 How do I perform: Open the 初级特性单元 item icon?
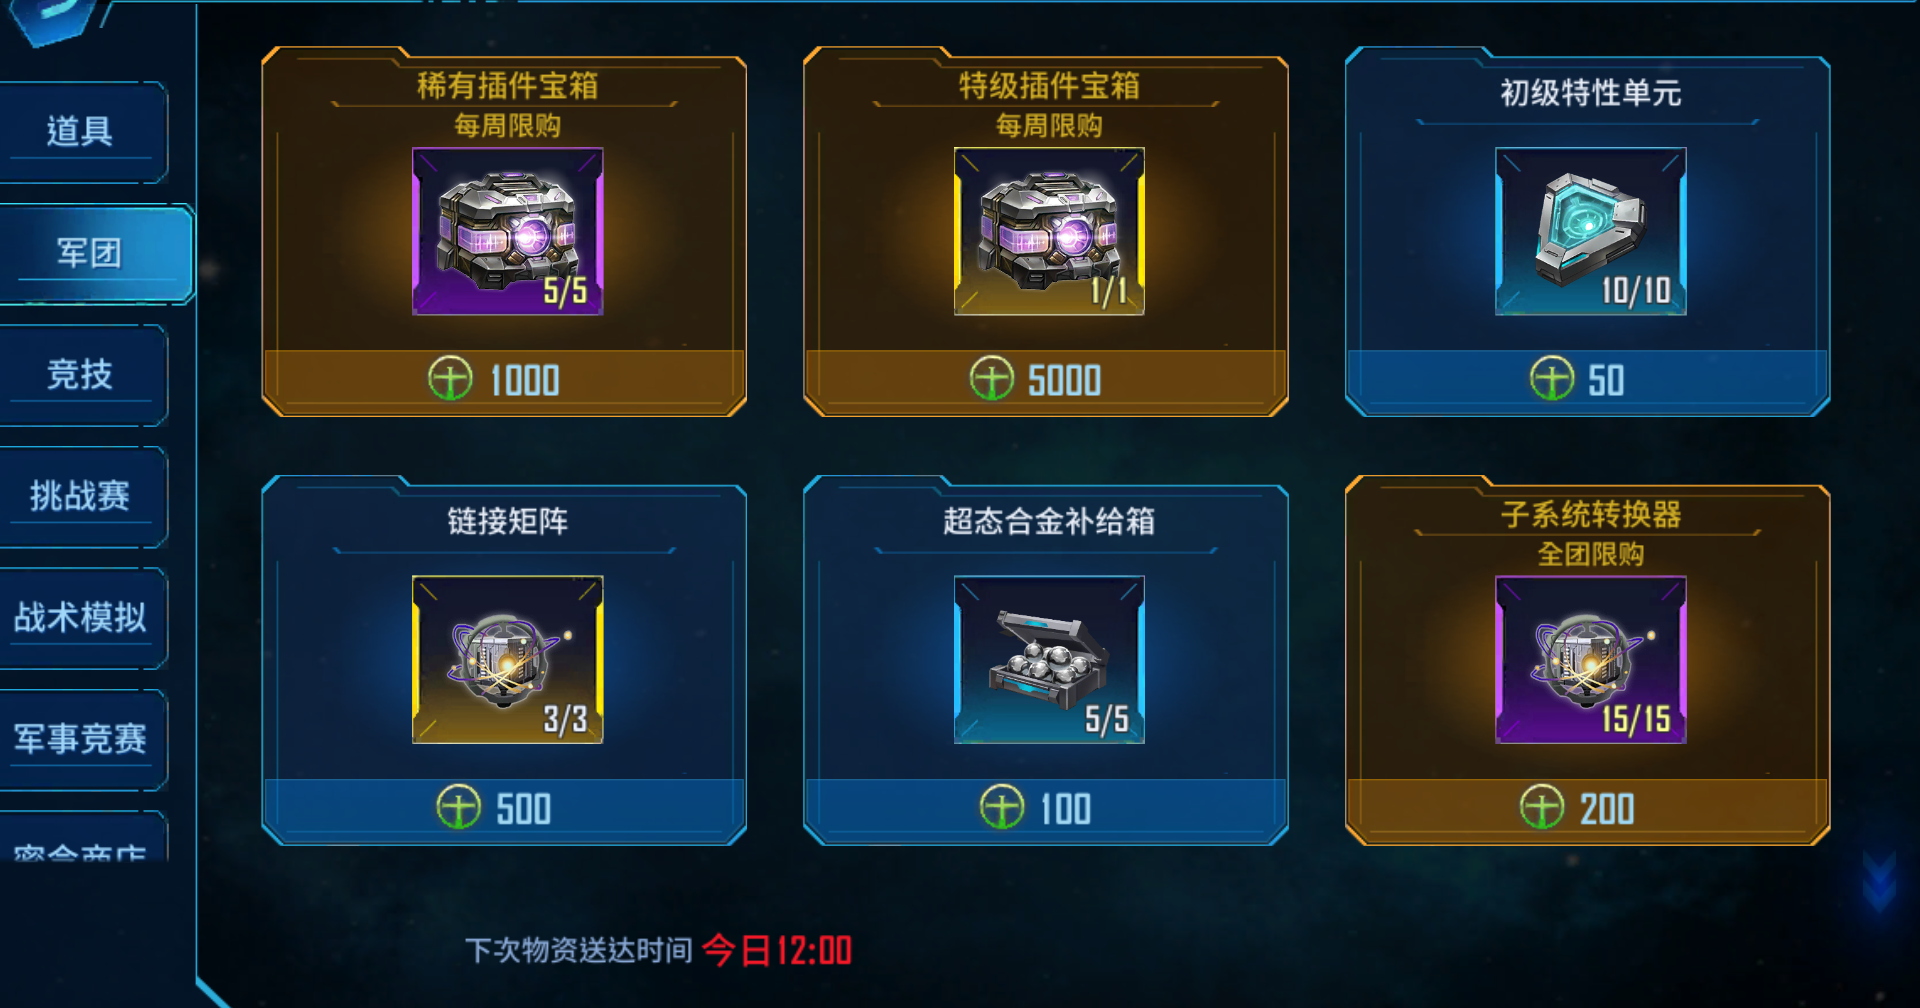point(1591,232)
